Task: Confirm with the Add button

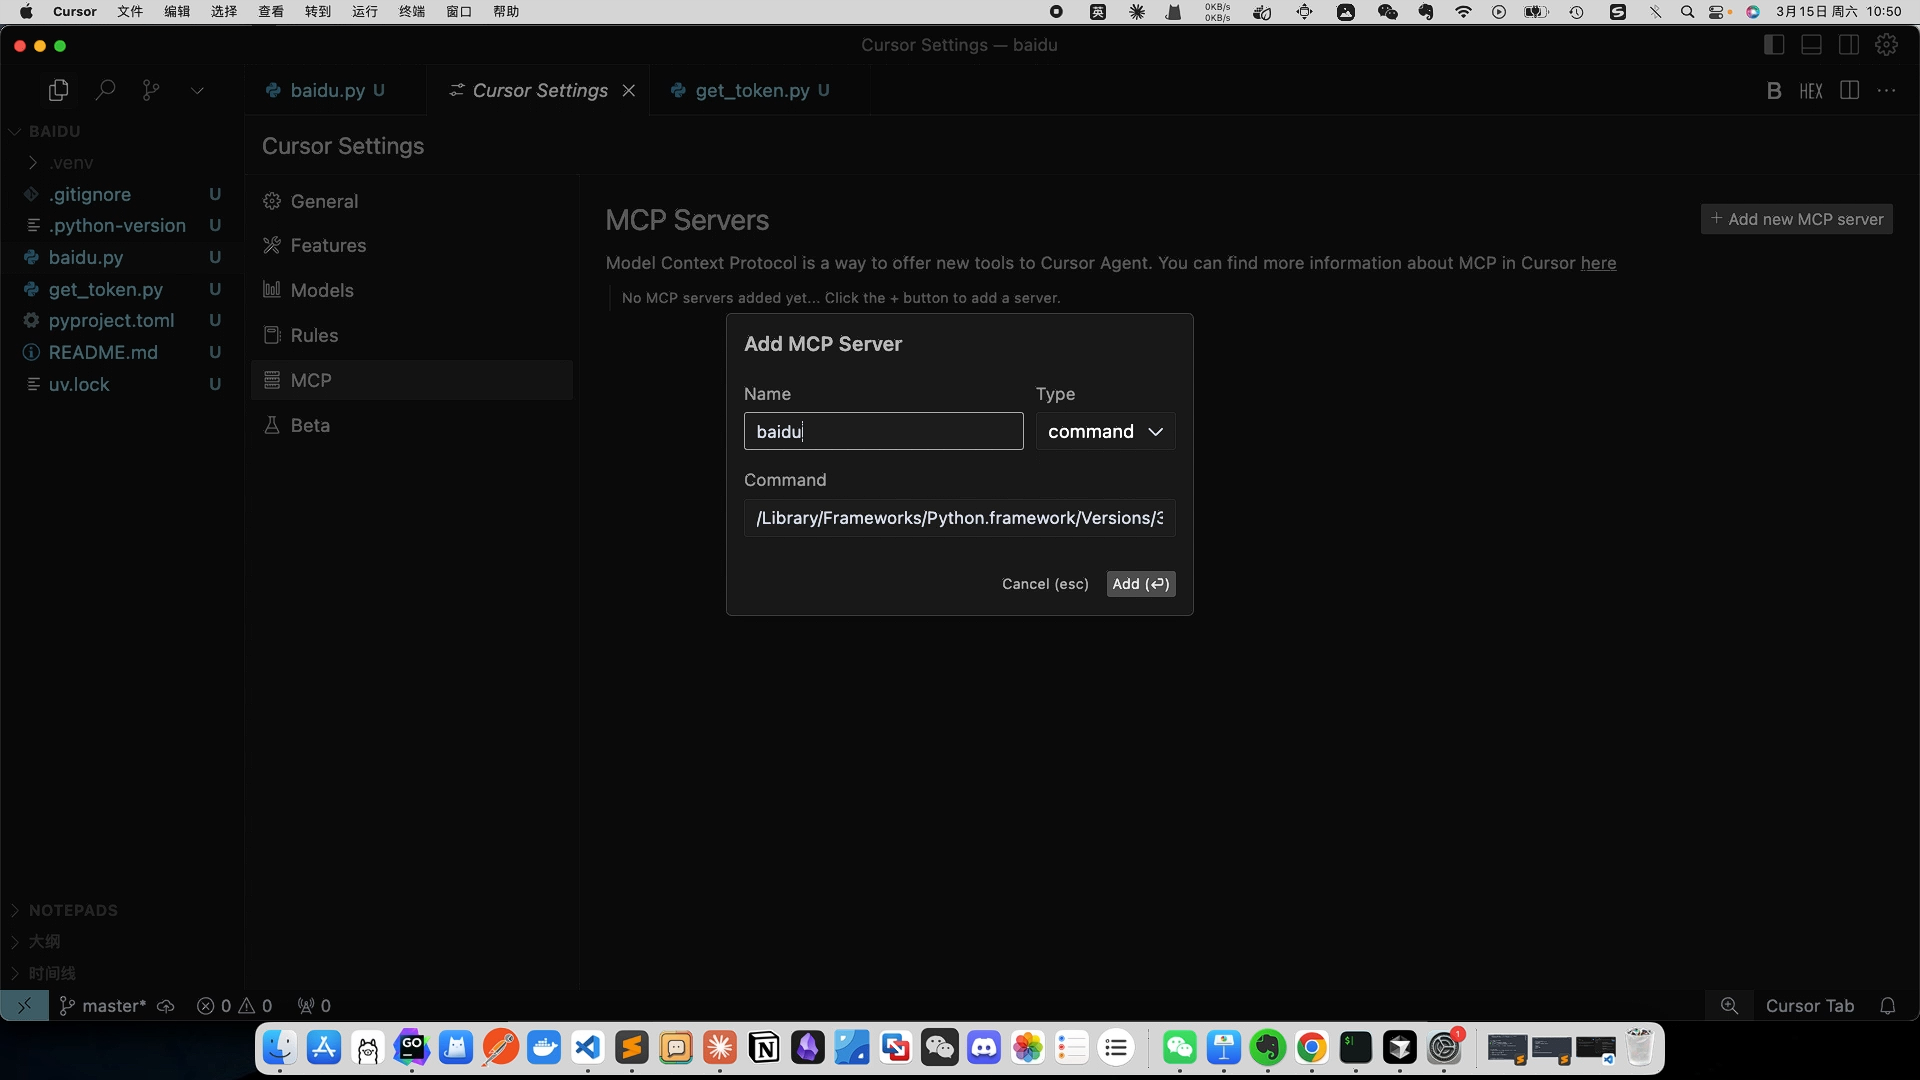Action: (1140, 584)
